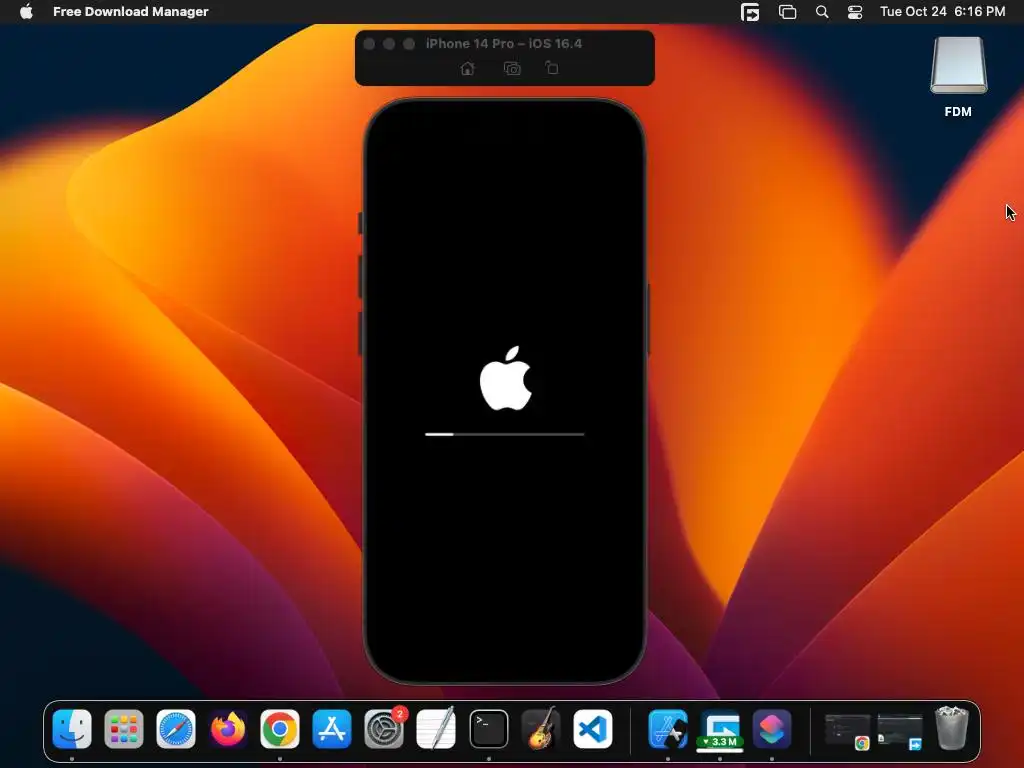Open the App Store from the Dock
Viewport: 1024px width, 768px height.
(x=332, y=729)
